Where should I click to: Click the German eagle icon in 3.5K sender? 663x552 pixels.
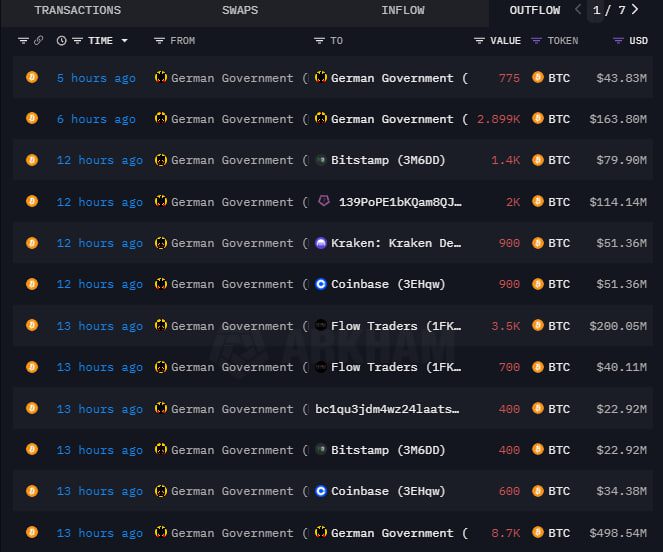tap(161, 325)
